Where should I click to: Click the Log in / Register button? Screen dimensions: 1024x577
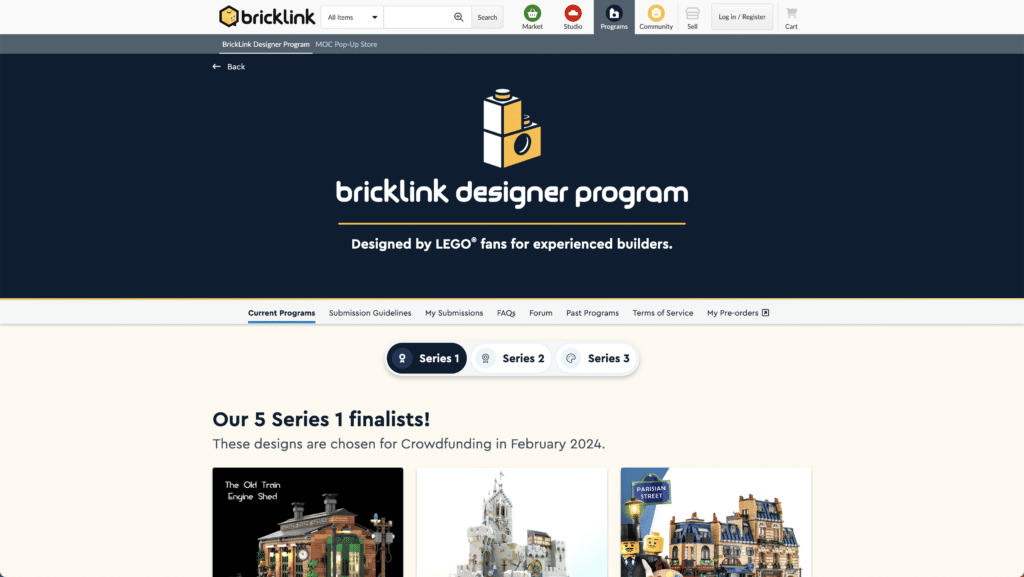741,16
